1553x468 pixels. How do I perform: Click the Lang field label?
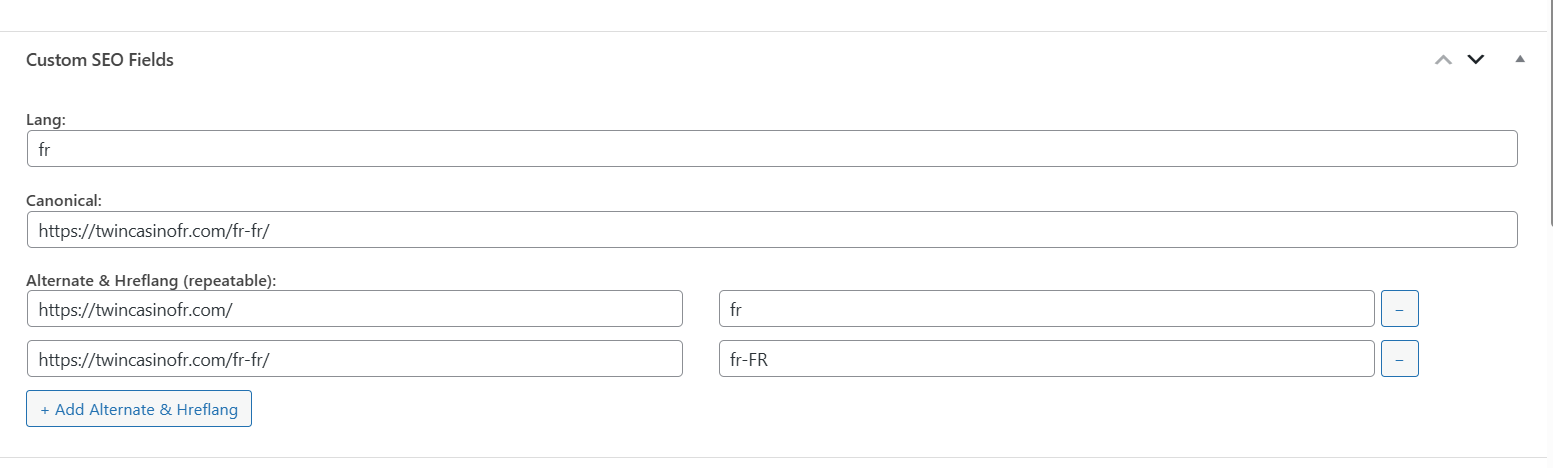45,120
